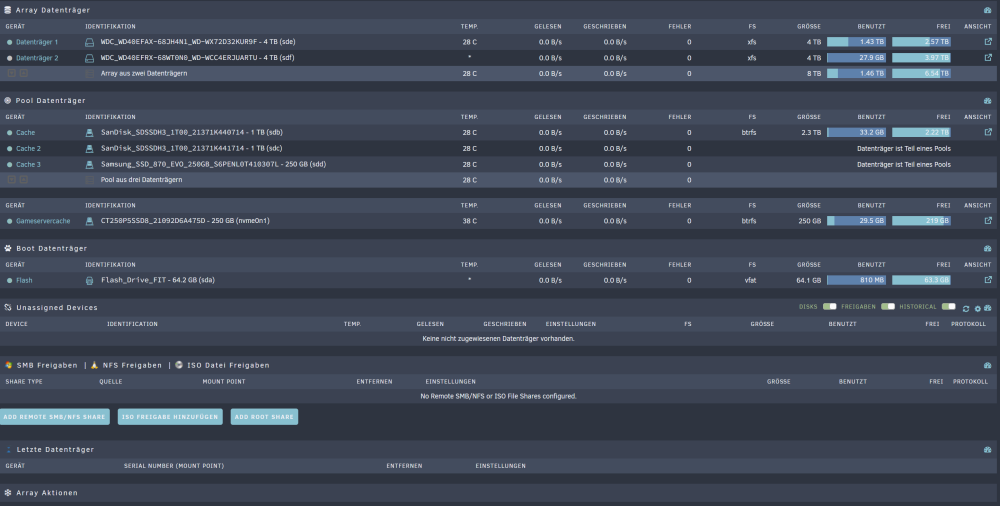This screenshot has height=506, width=1000.
Task: Click 'Array aus zwei Datenträgern' summary text
Action: pyautogui.click(x=144, y=73)
